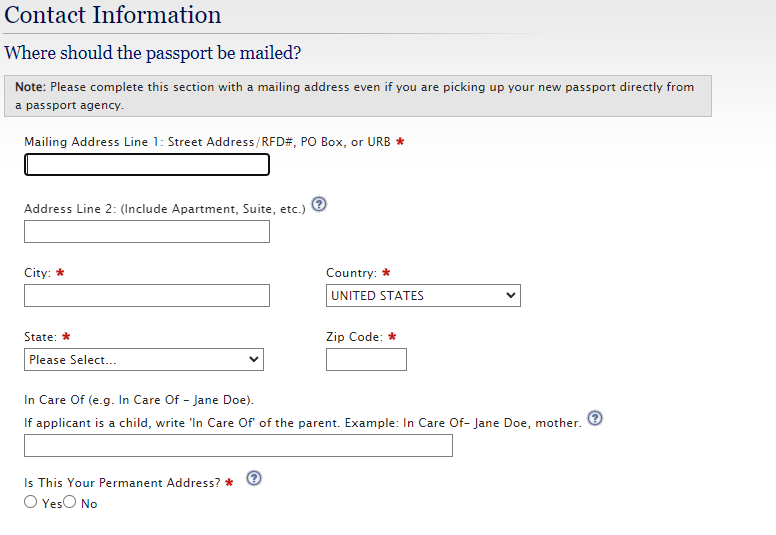
Task: Expand the State 'Please Select...' dropdown
Action: point(144,360)
